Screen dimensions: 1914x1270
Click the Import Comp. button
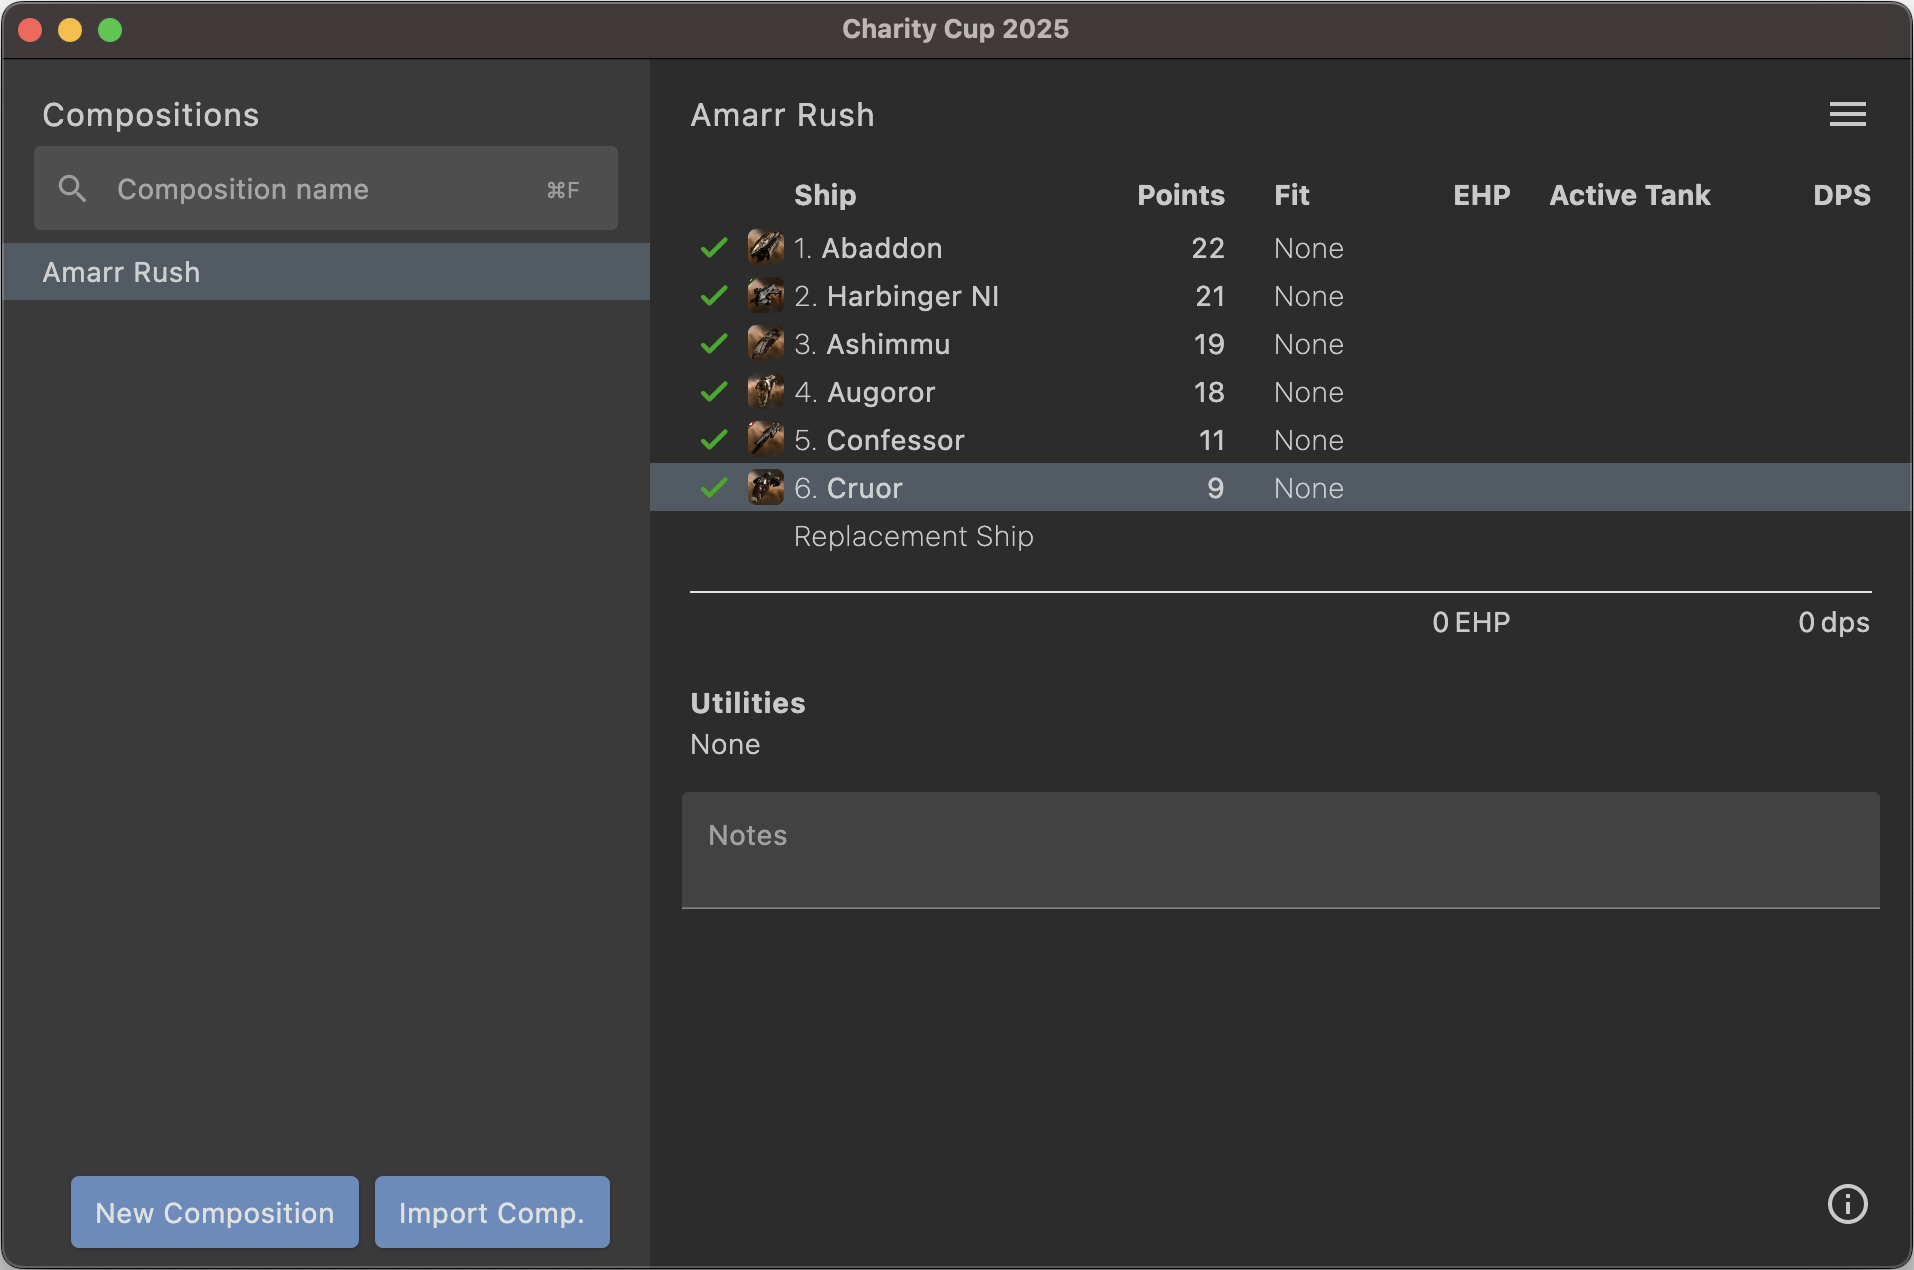[491, 1212]
